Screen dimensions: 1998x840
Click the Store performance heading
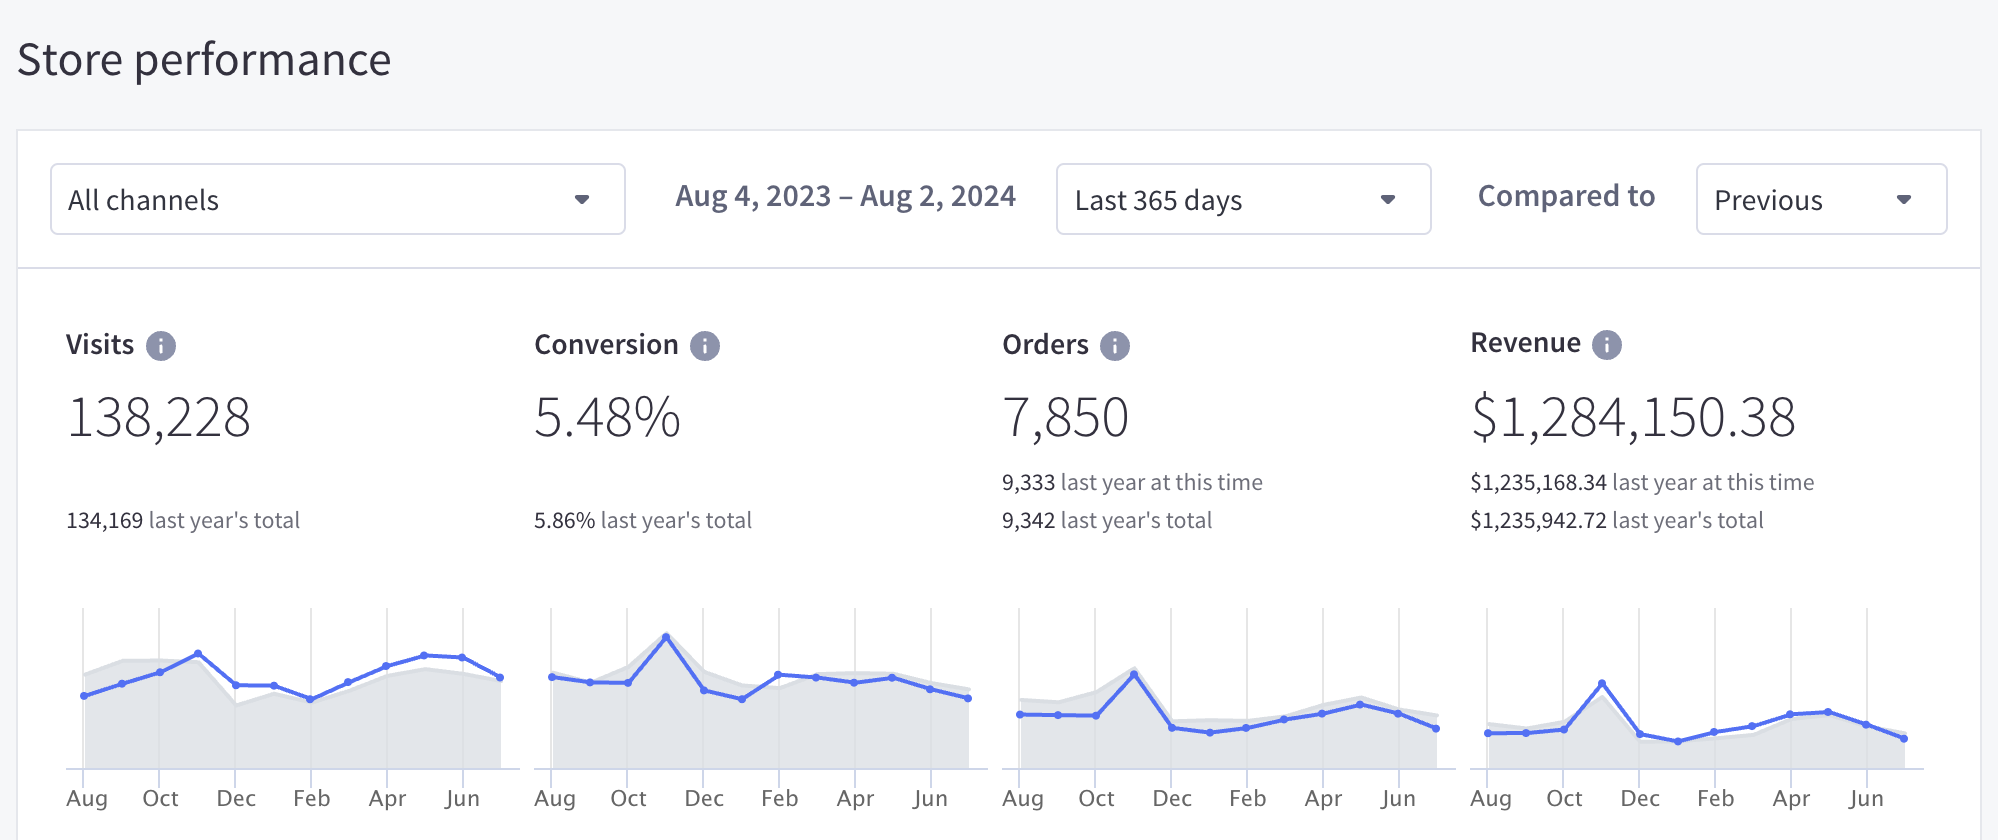coord(204,60)
